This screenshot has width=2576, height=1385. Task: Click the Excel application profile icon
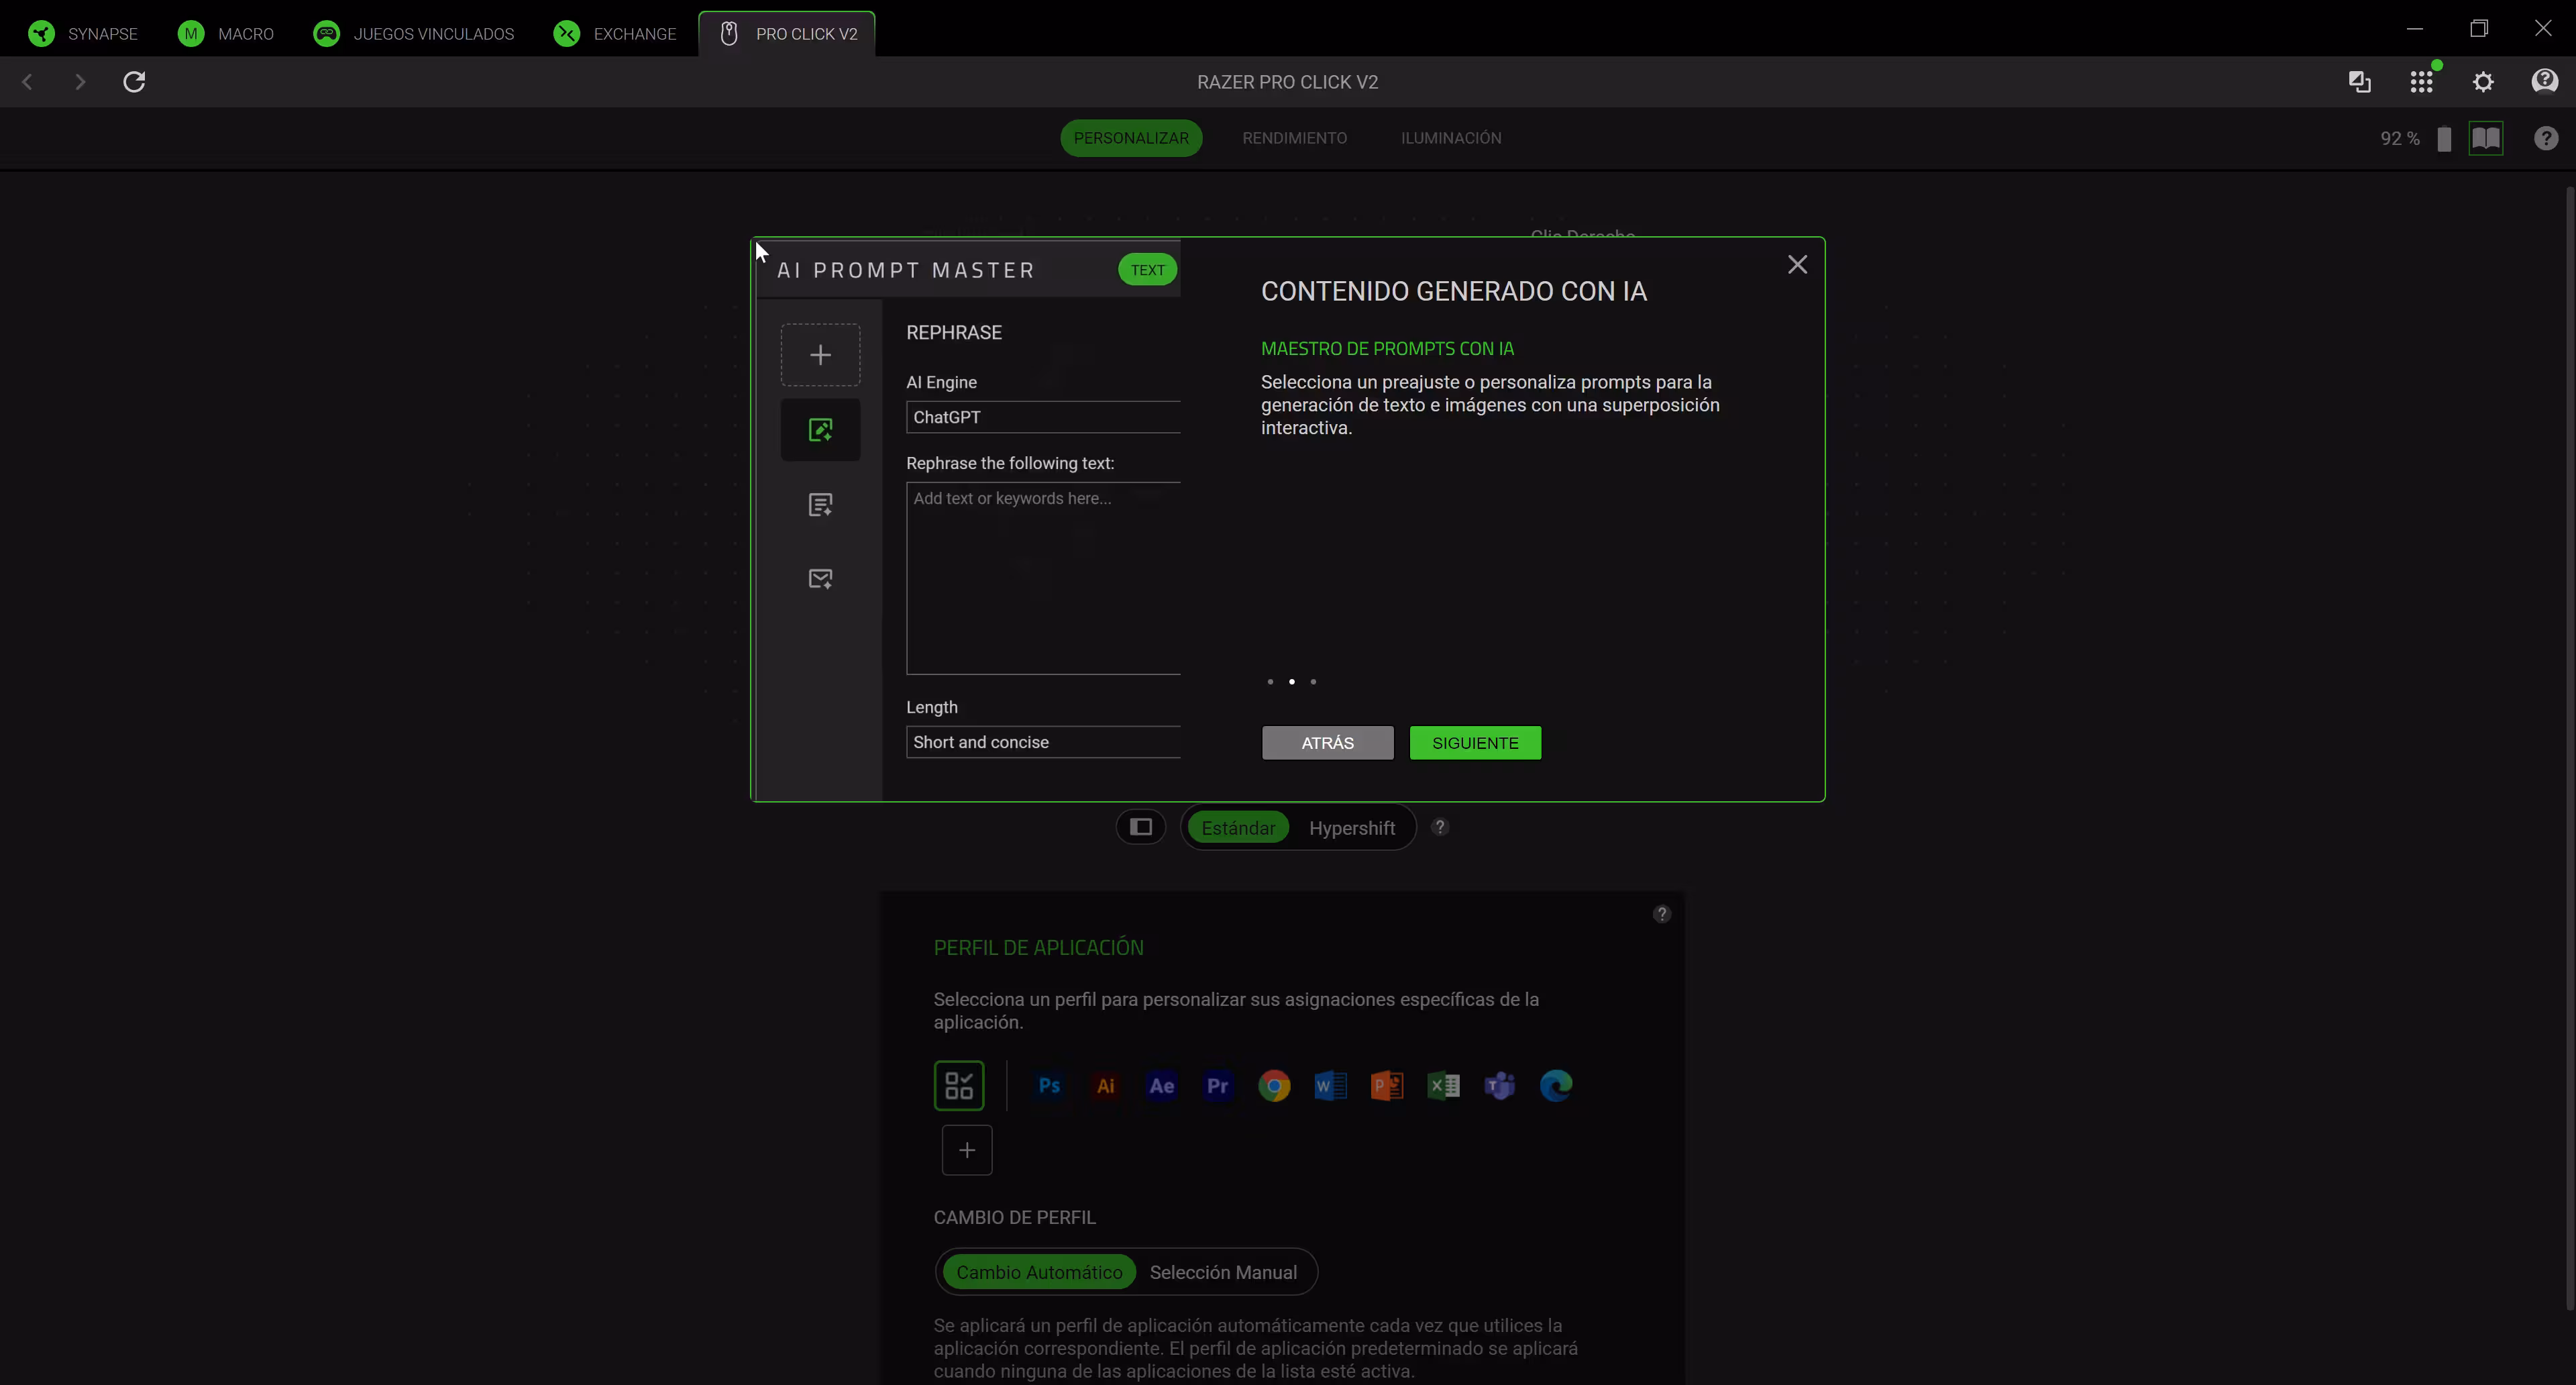coord(1443,1085)
